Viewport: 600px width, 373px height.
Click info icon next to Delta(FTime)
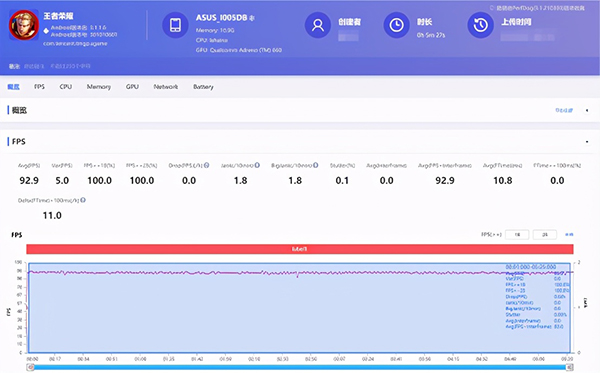click(x=83, y=200)
